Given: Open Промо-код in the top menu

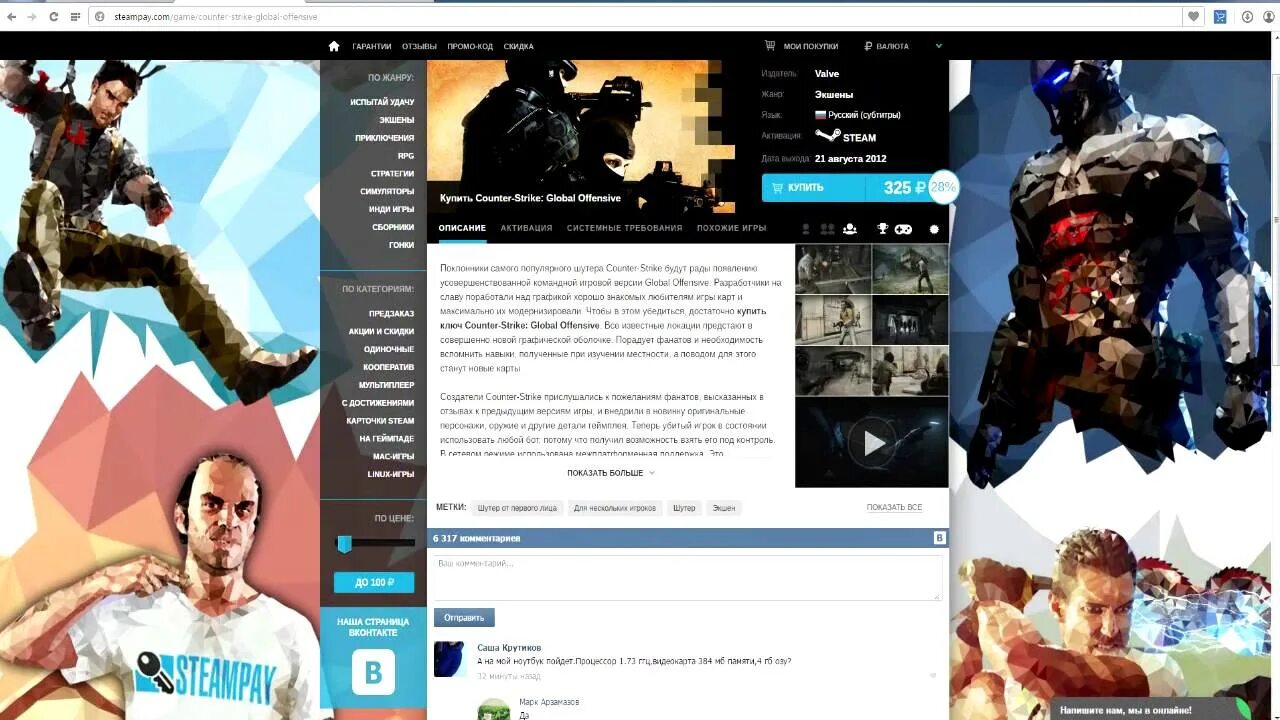Looking at the screenshot, I should pyautogui.click(x=470, y=46).
